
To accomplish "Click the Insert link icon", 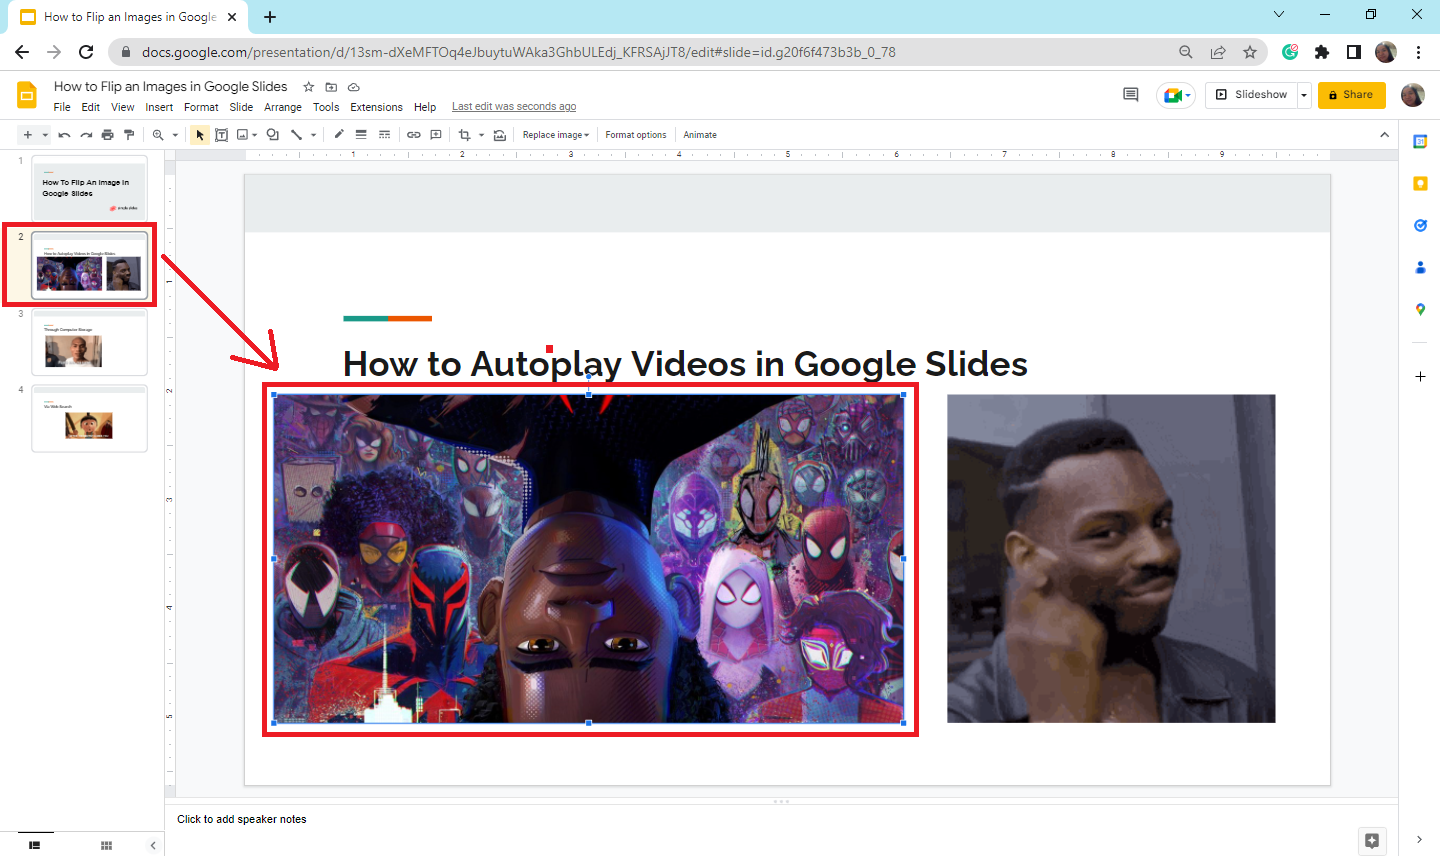I will pyautogui.click(x=413, y=135).
